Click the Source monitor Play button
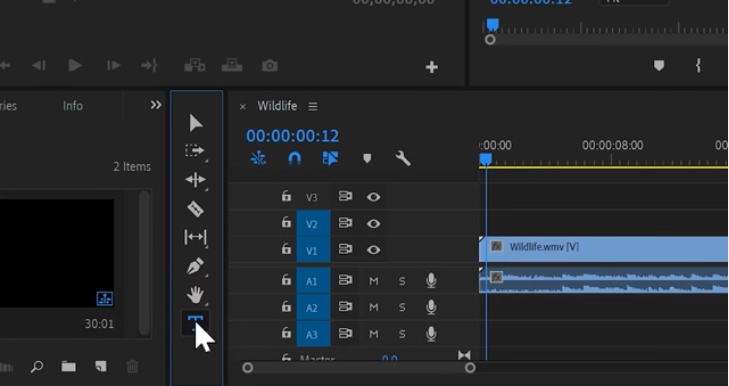 pos(75,66)
